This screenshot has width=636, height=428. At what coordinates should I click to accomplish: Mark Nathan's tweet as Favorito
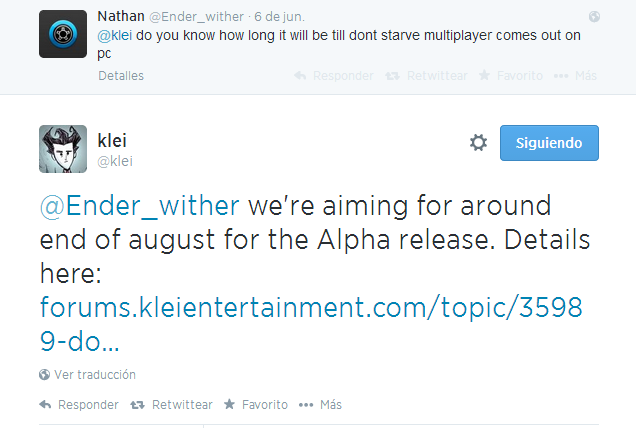510,76
